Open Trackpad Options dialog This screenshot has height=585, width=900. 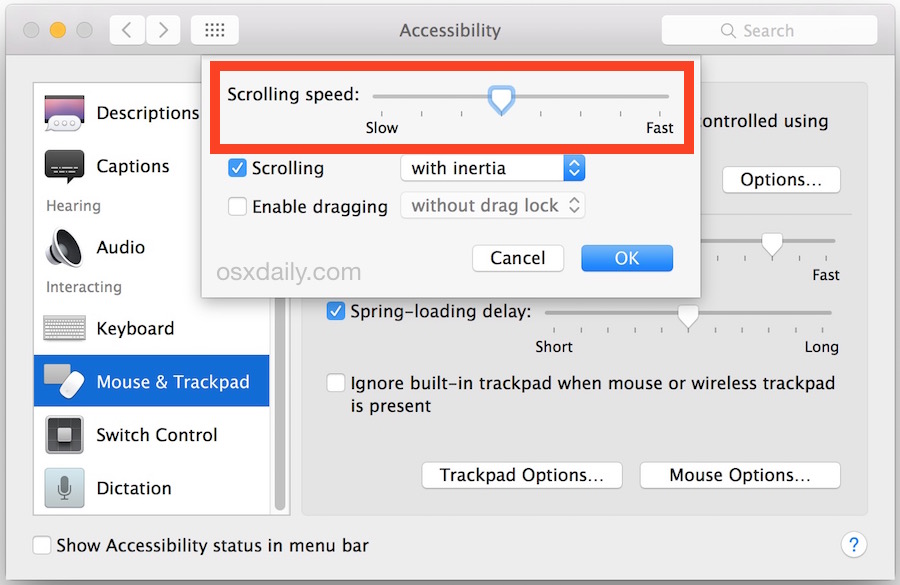(521, 475)
